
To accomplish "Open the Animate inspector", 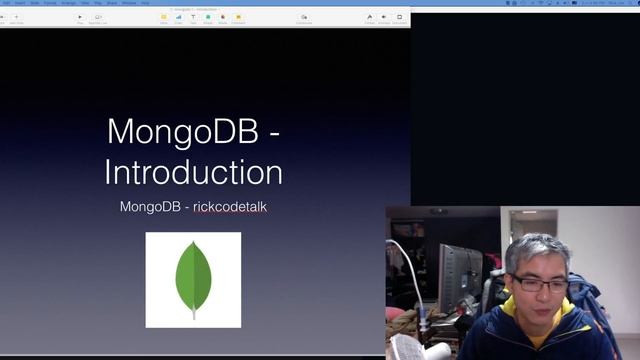I will [x=384, y=18].
